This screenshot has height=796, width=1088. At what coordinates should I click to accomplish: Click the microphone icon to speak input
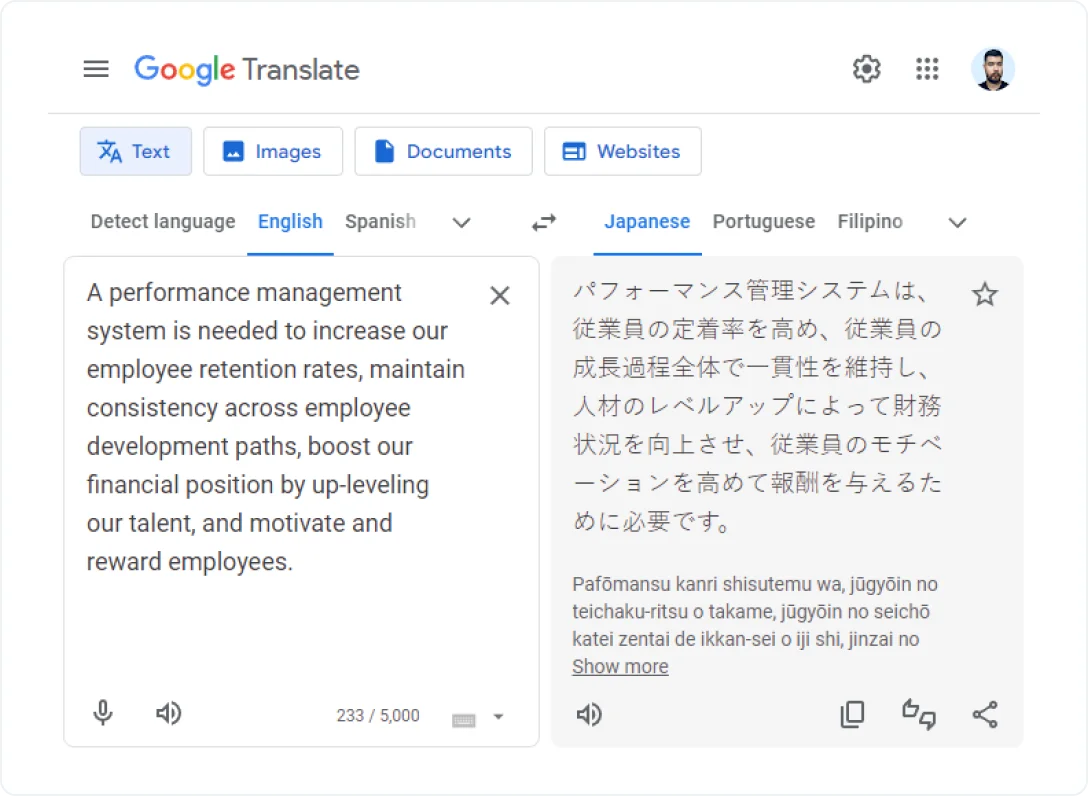[102, 713]
